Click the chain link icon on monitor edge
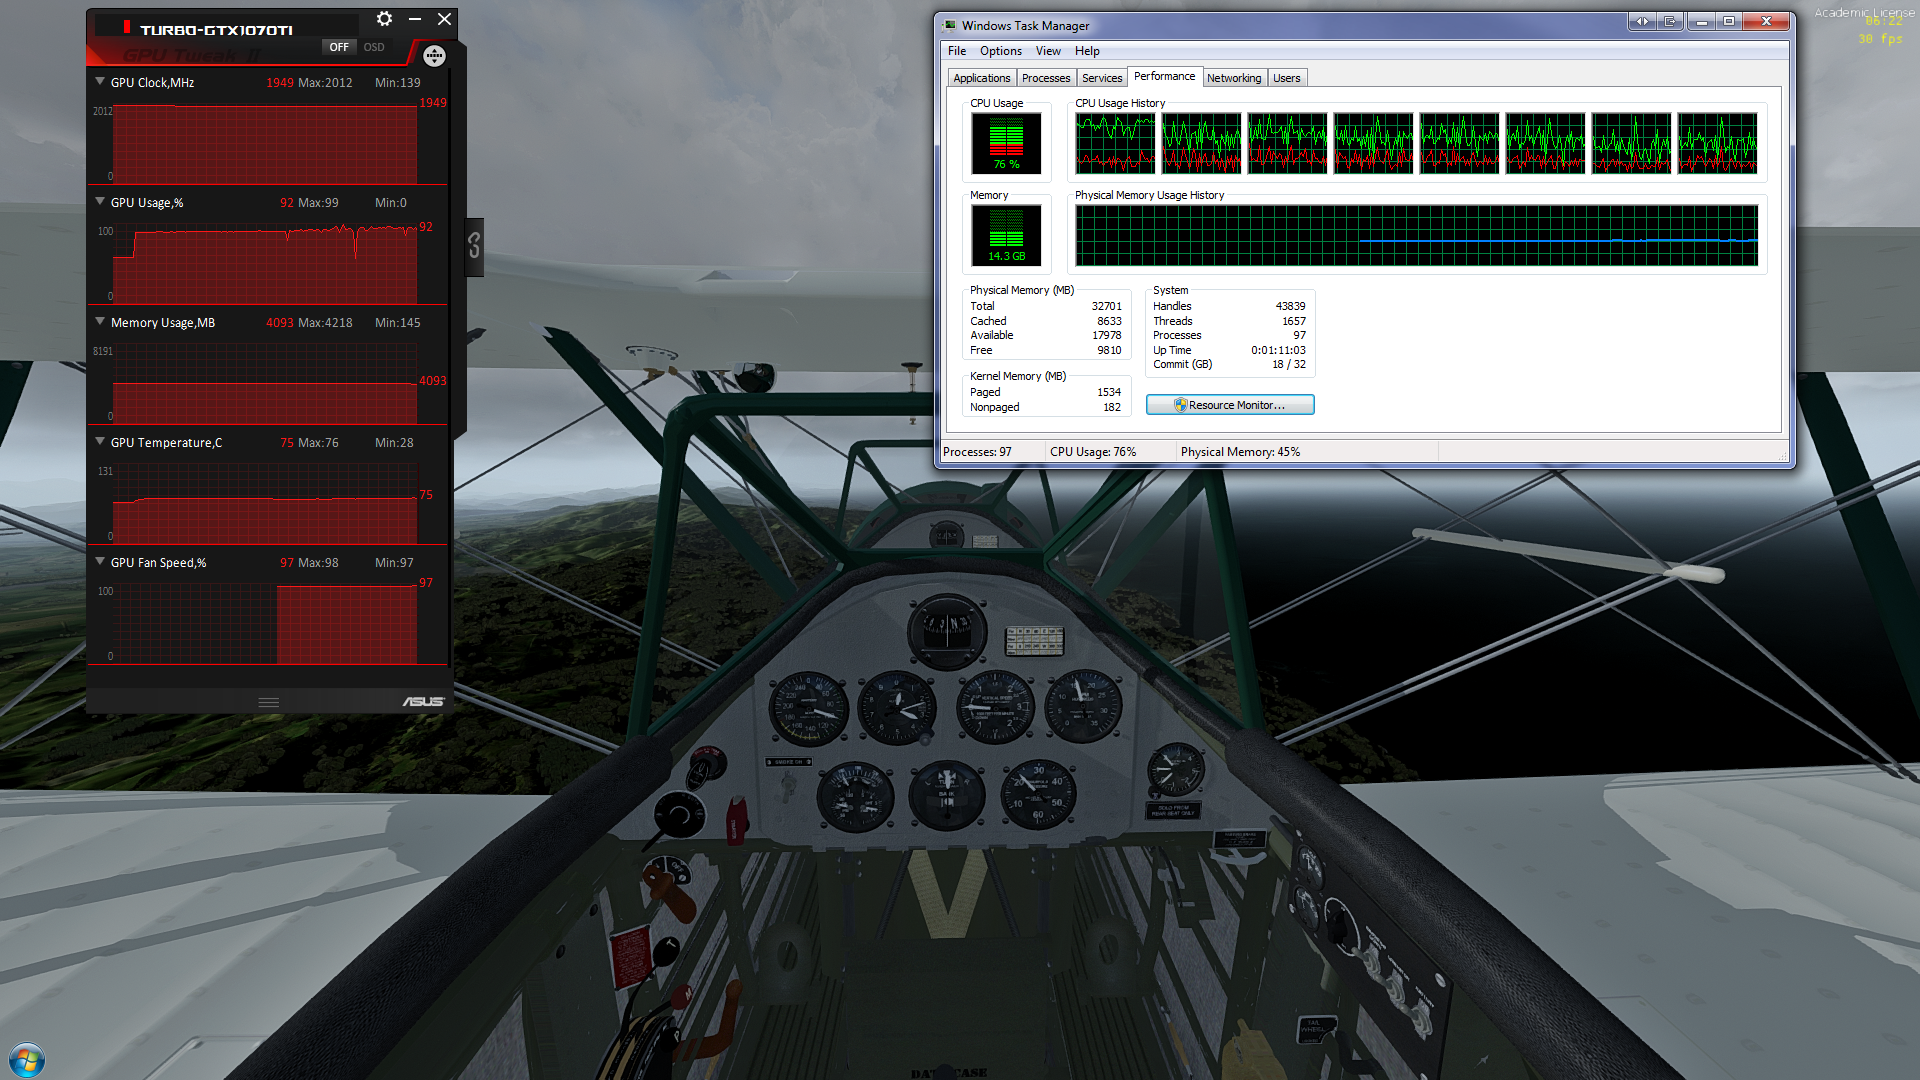This screenshot has height=1080, width=1920. [x=474, y=245]
